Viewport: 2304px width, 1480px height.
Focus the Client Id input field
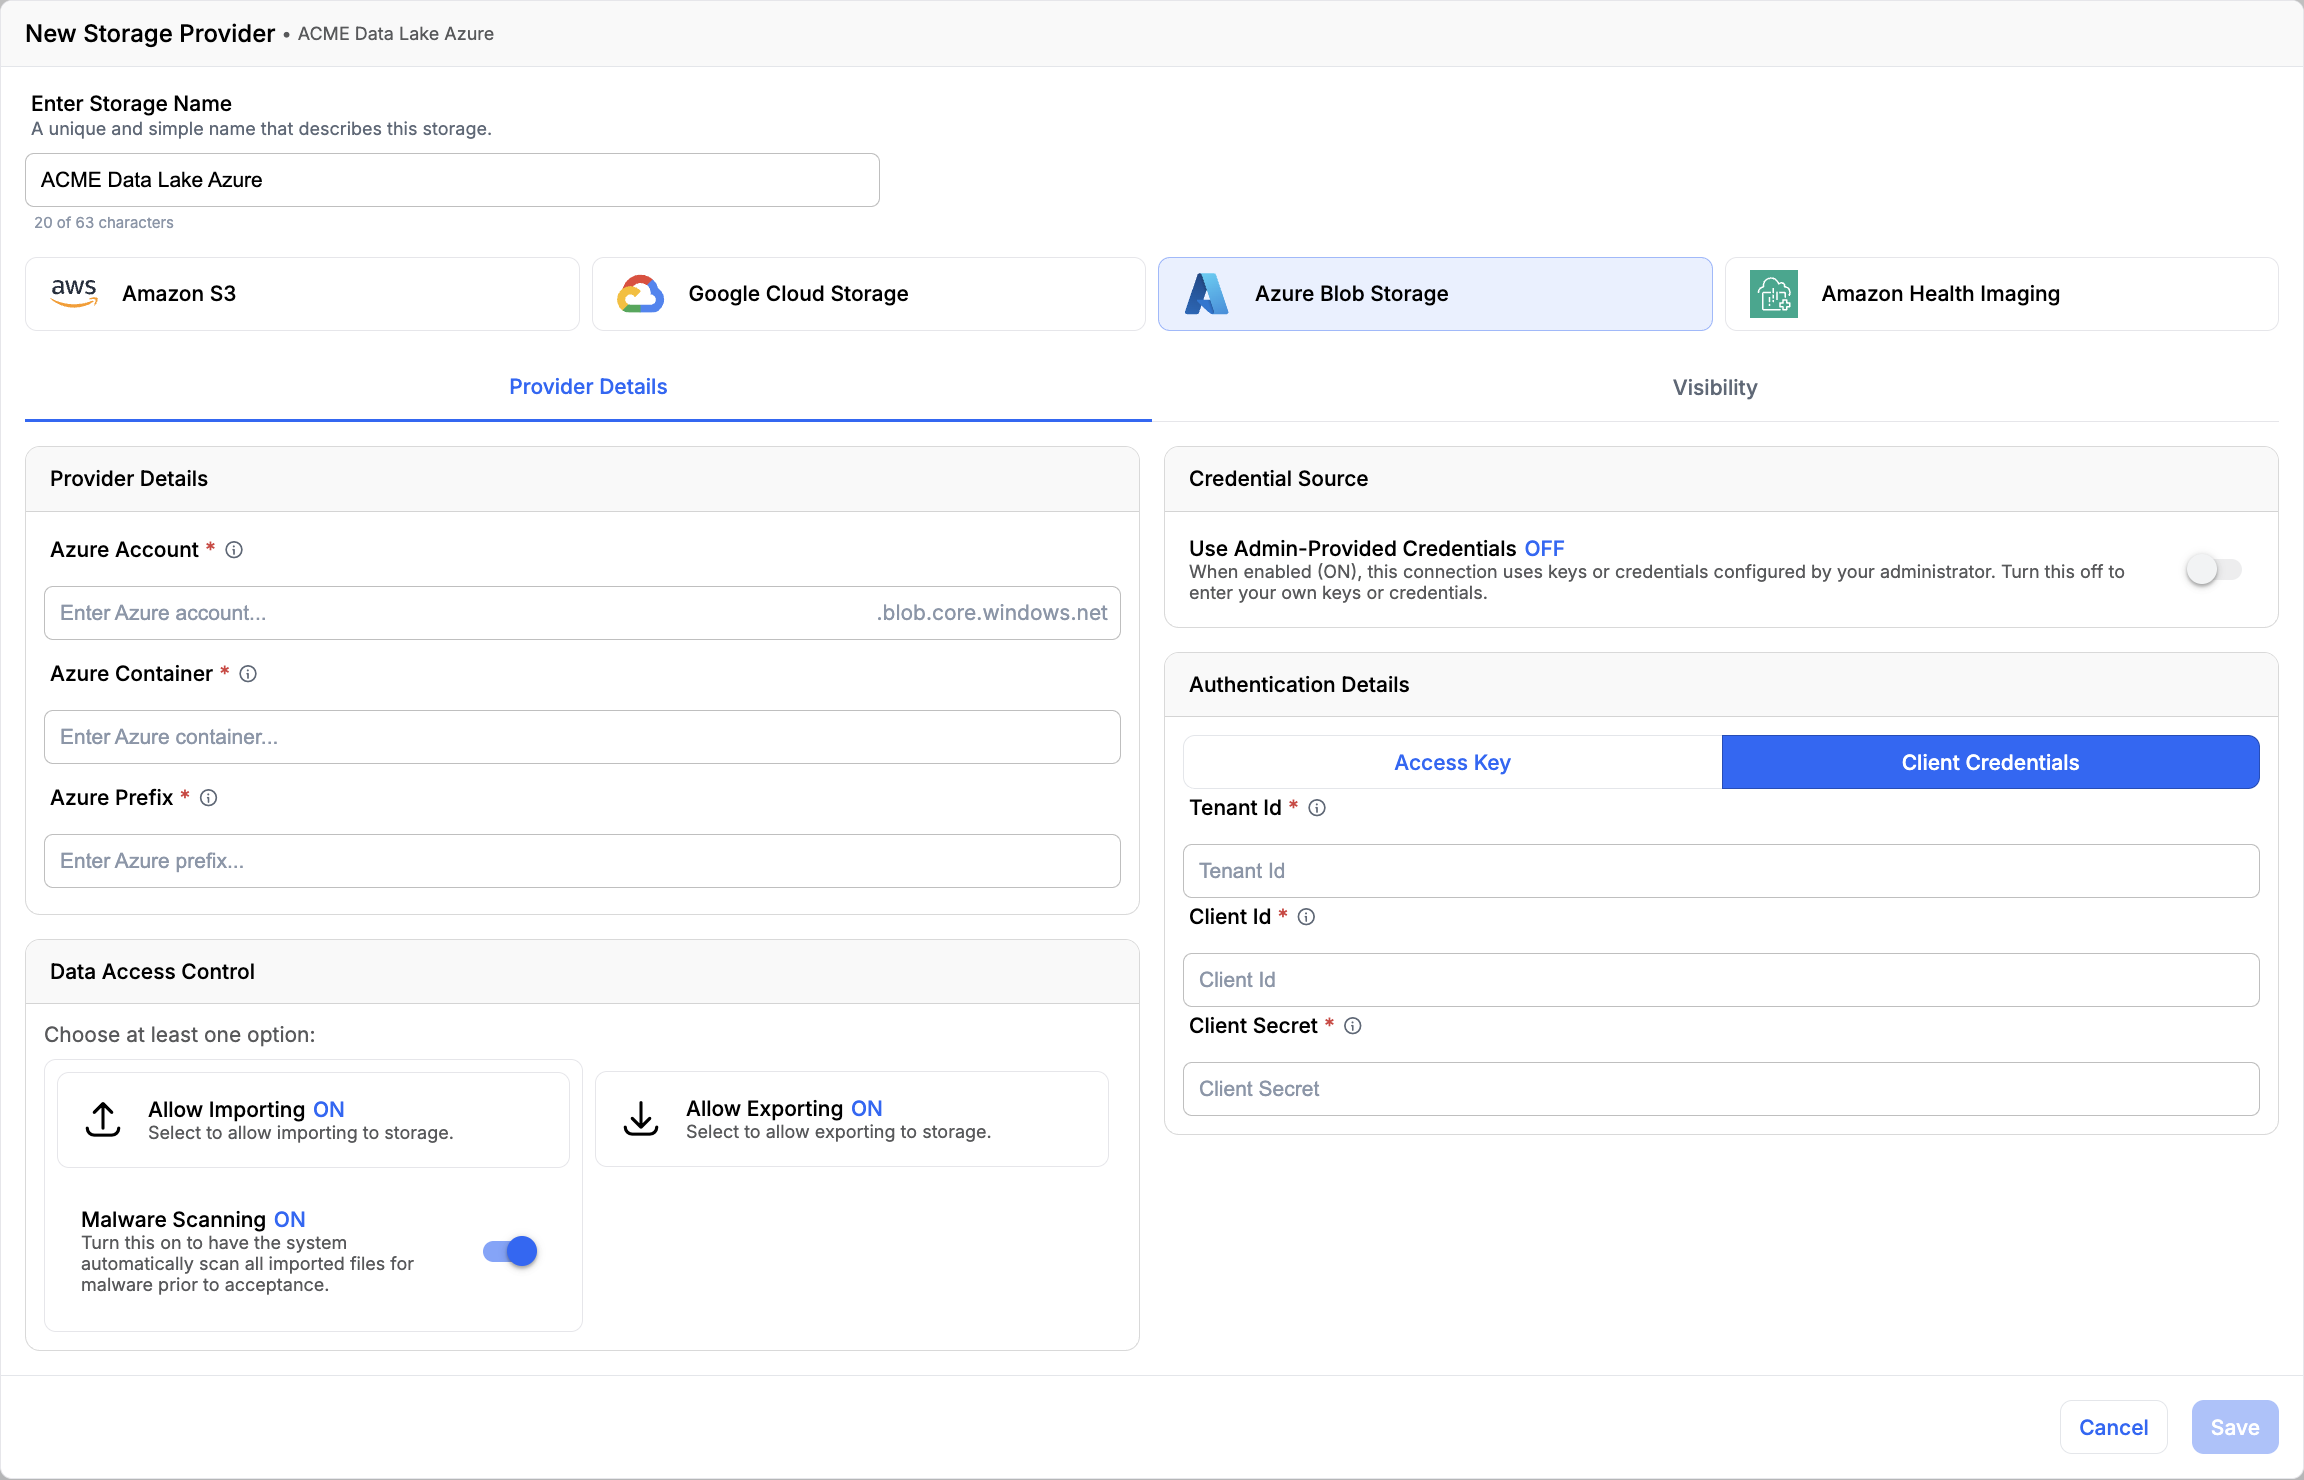(1721, 980)
